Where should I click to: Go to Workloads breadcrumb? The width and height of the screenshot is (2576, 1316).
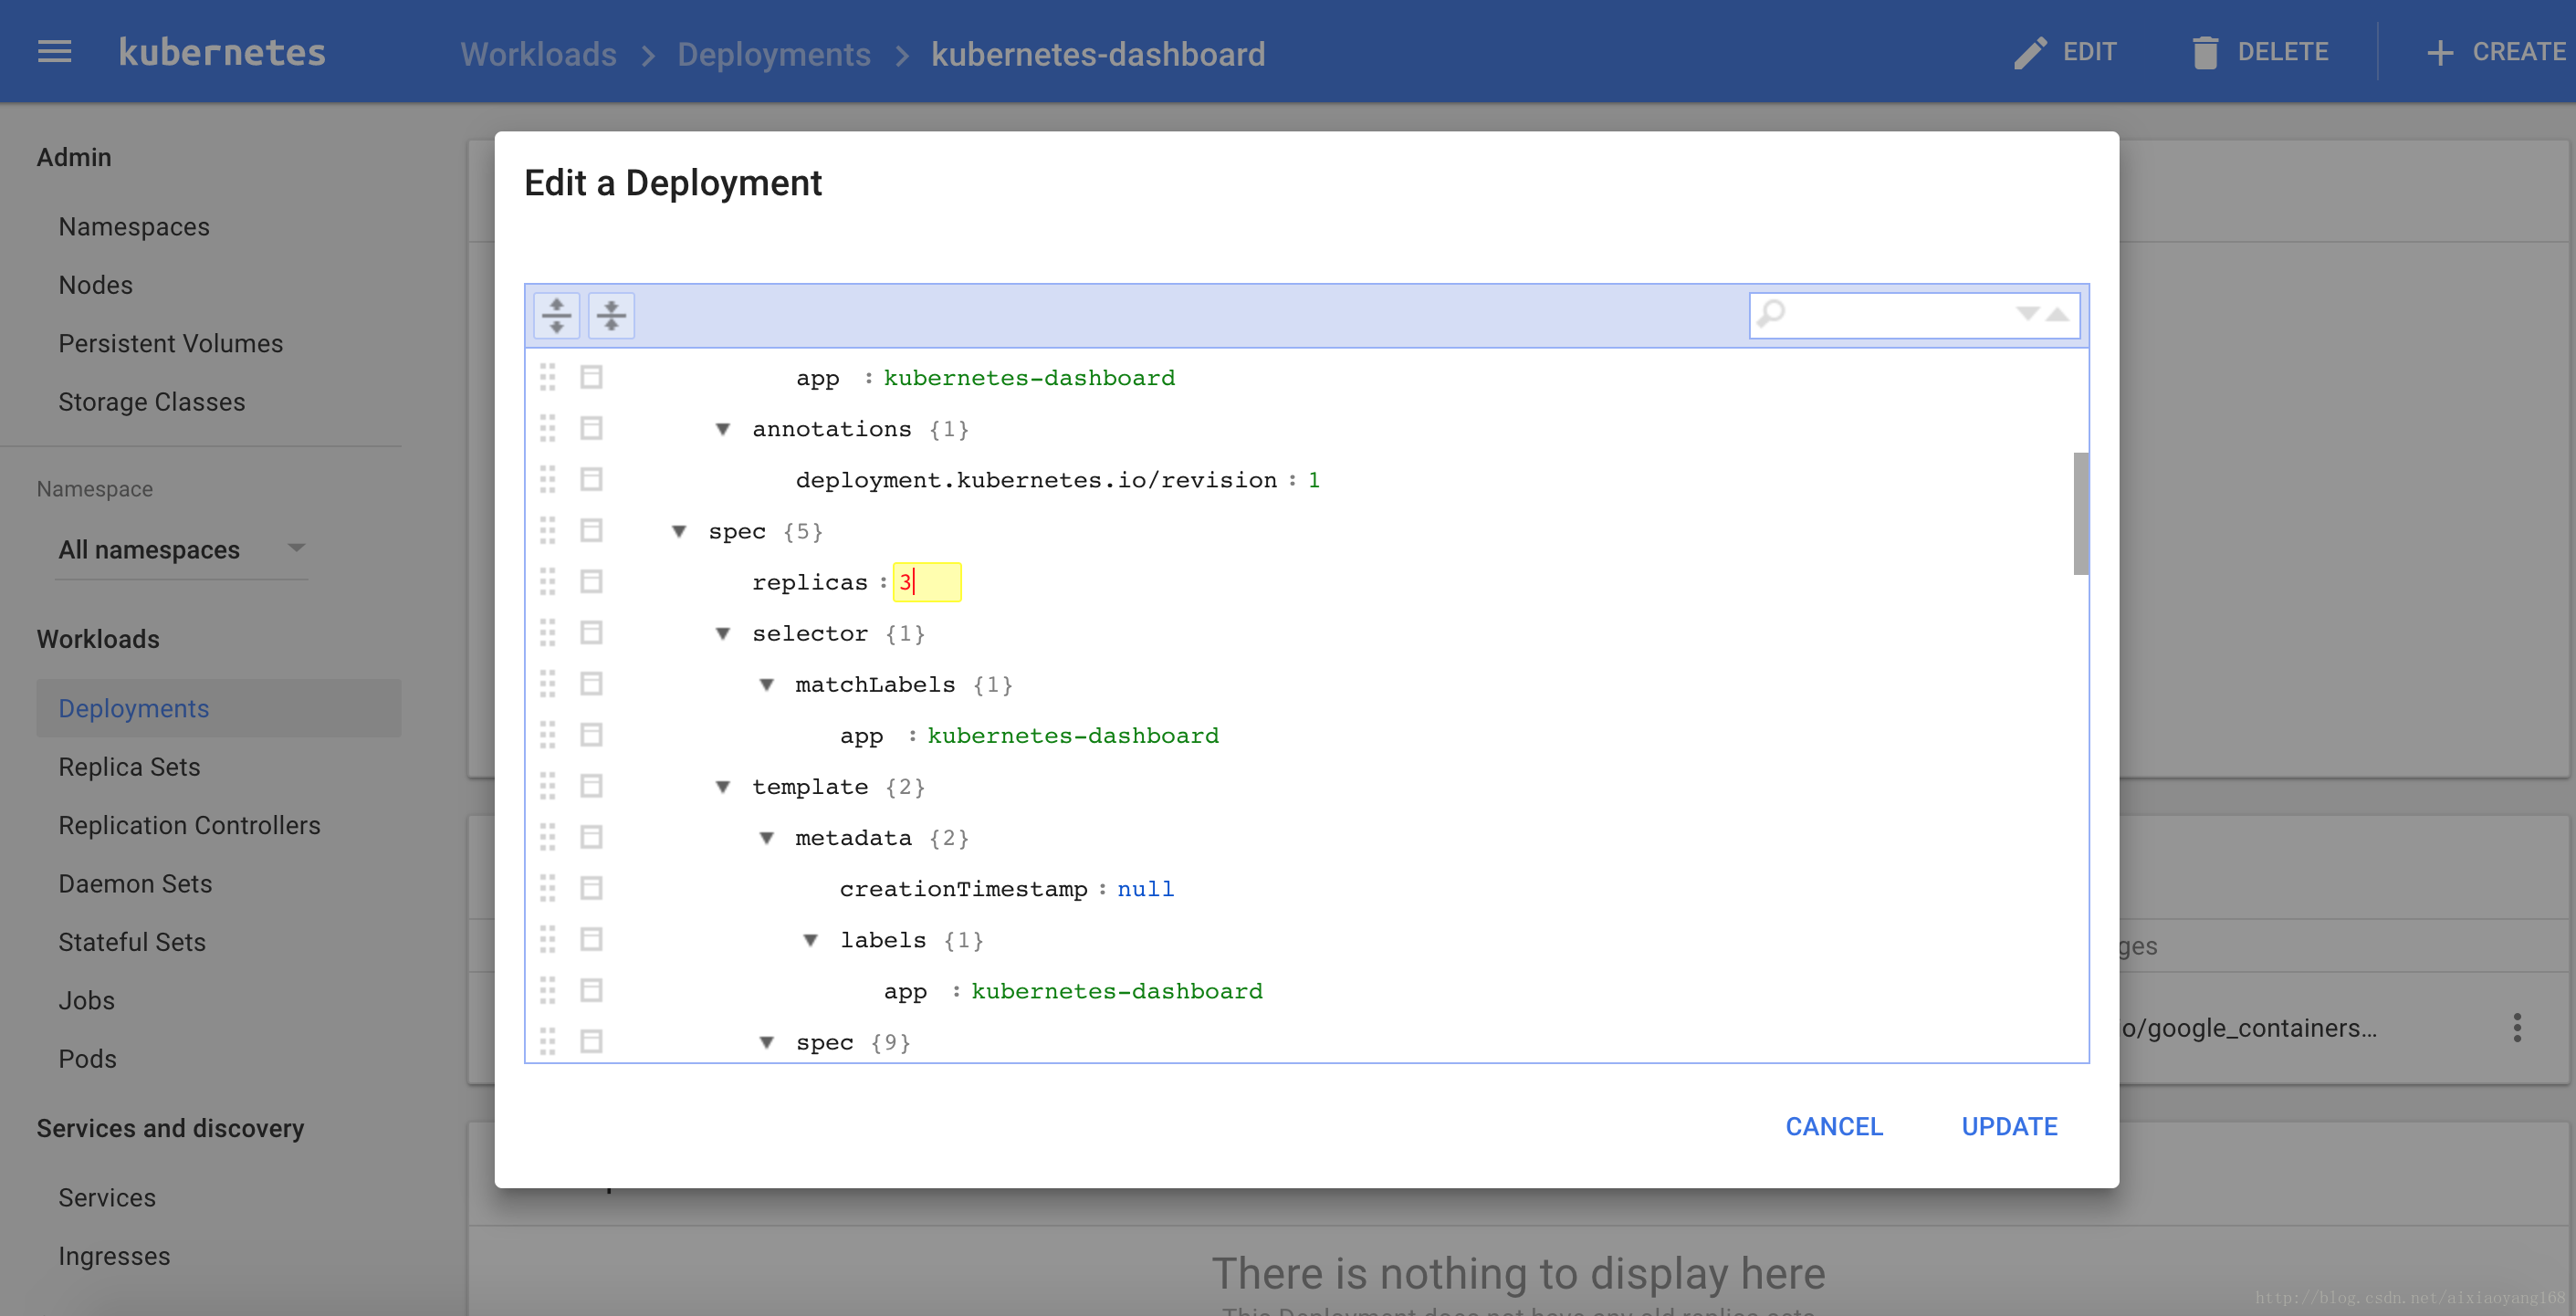point(538,54)
